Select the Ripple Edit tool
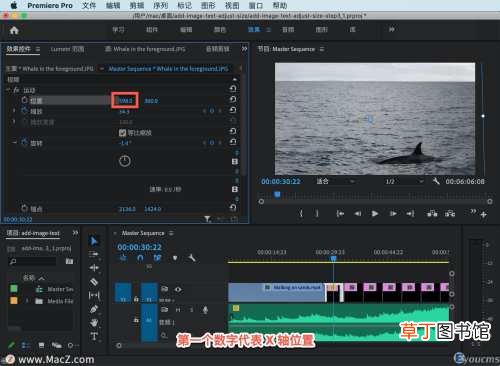This screenshot has height=366, width=500. click(x=94, y=268)
